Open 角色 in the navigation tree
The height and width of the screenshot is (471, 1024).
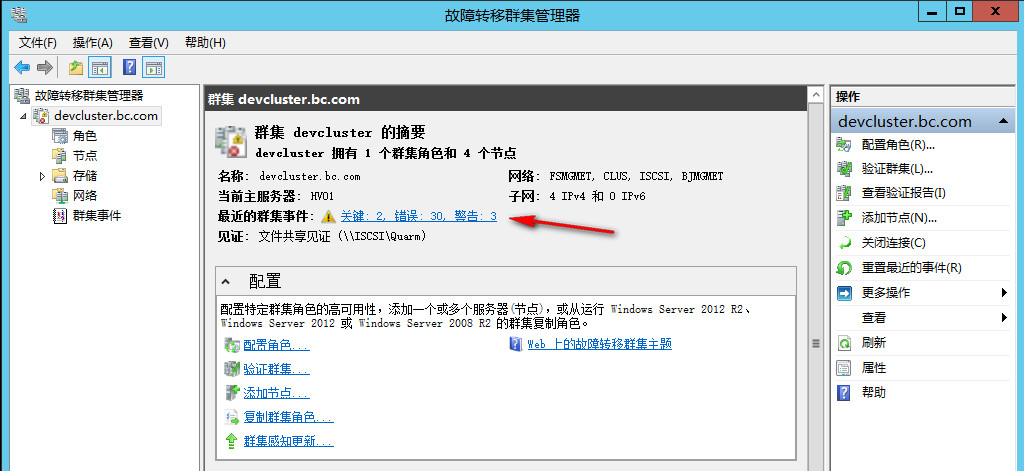(x=85, y=136)
